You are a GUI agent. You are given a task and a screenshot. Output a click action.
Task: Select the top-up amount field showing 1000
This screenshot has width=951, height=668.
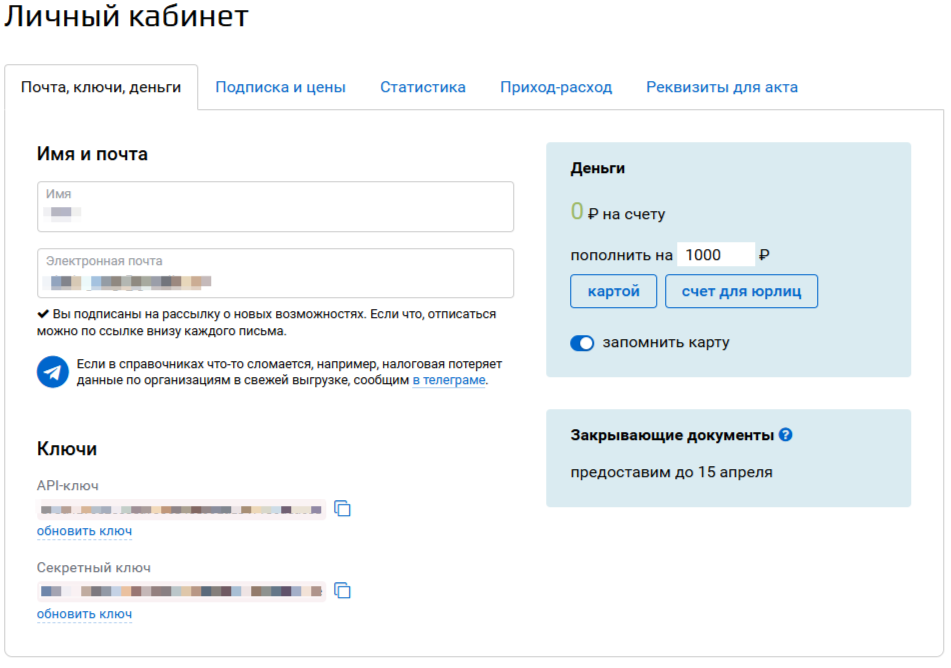click(715, 255)
